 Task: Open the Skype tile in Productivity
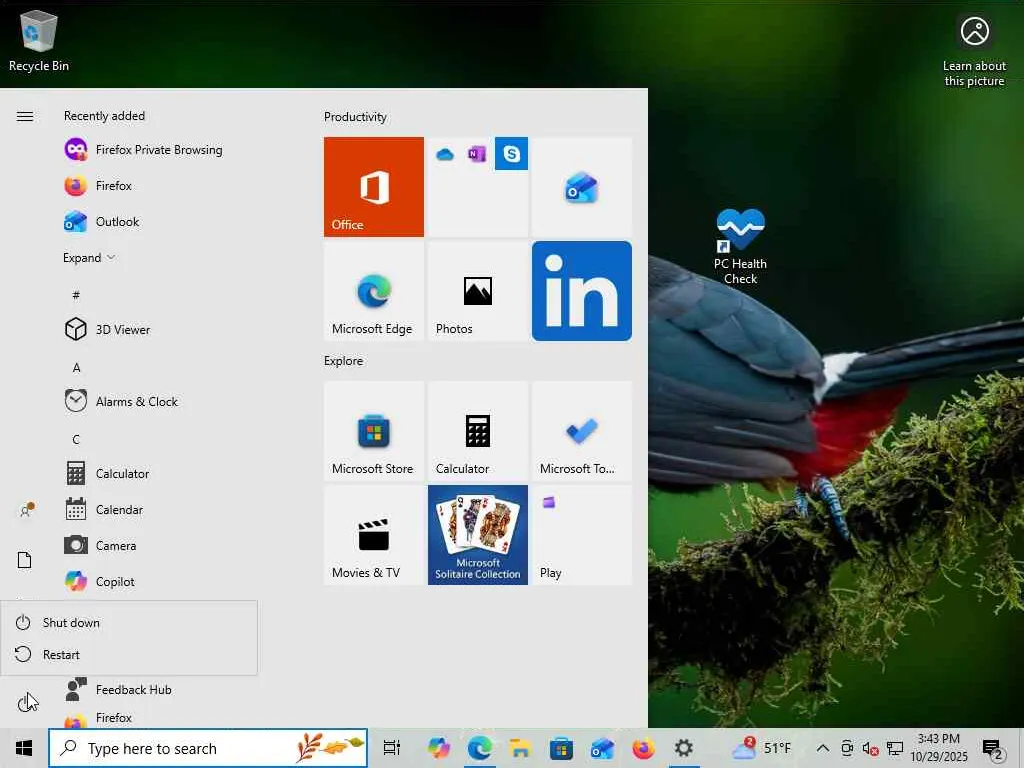[x=511, y=153]
